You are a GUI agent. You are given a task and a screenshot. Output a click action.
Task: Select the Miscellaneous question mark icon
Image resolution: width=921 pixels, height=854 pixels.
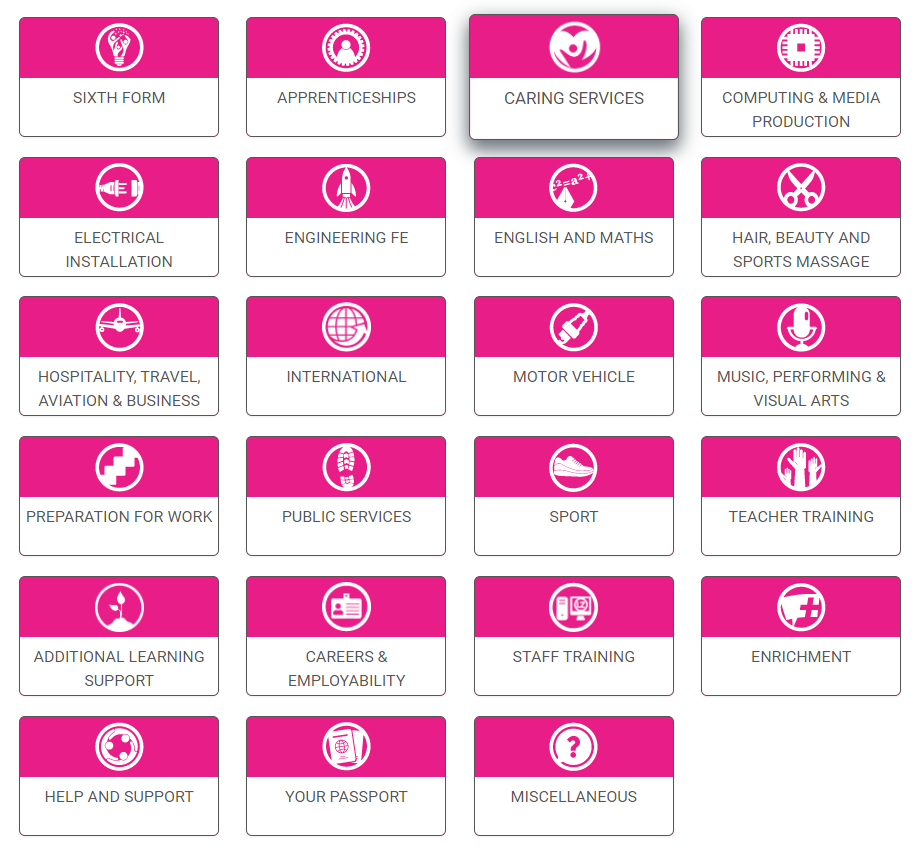click(x=573, y=747)
